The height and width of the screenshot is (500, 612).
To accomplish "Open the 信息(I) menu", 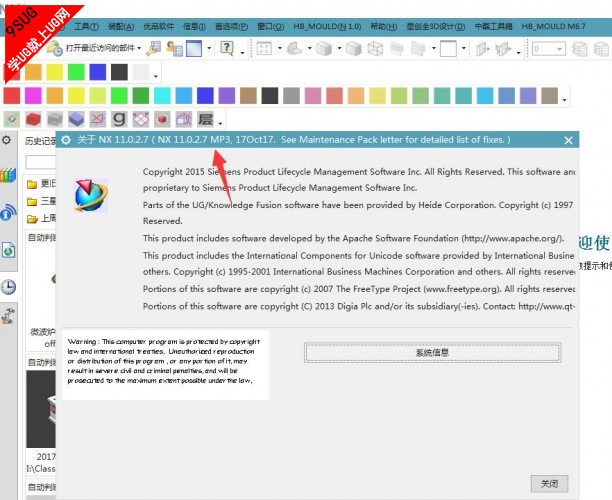I will pyautogui.click(x=194, y=27).
